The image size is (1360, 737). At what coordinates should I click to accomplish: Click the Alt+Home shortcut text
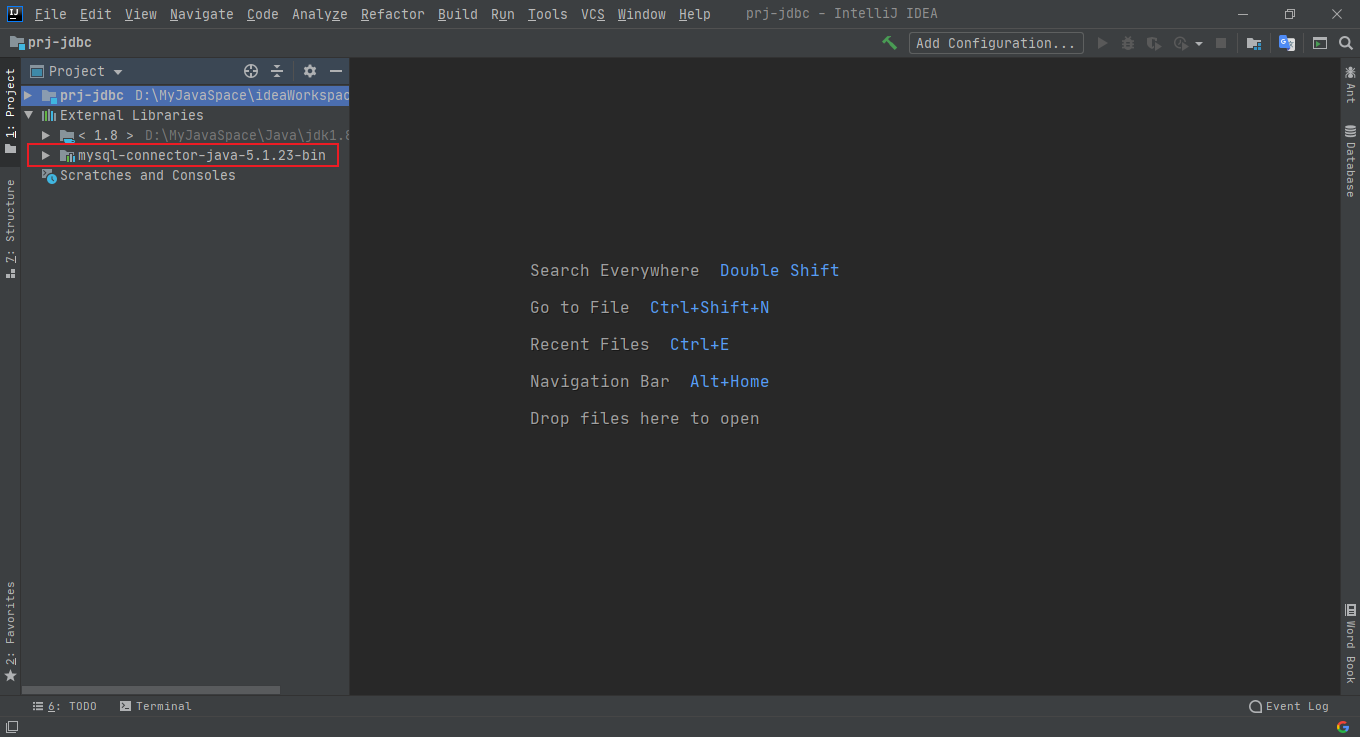[730, 381]
